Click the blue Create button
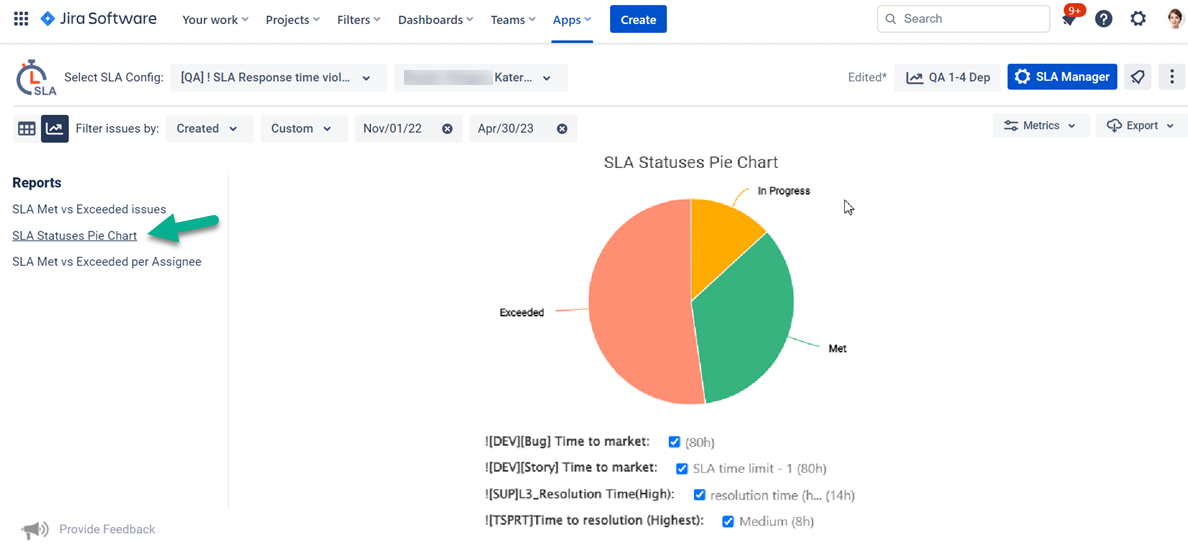 pyautogui.click(x=638, y=20)
